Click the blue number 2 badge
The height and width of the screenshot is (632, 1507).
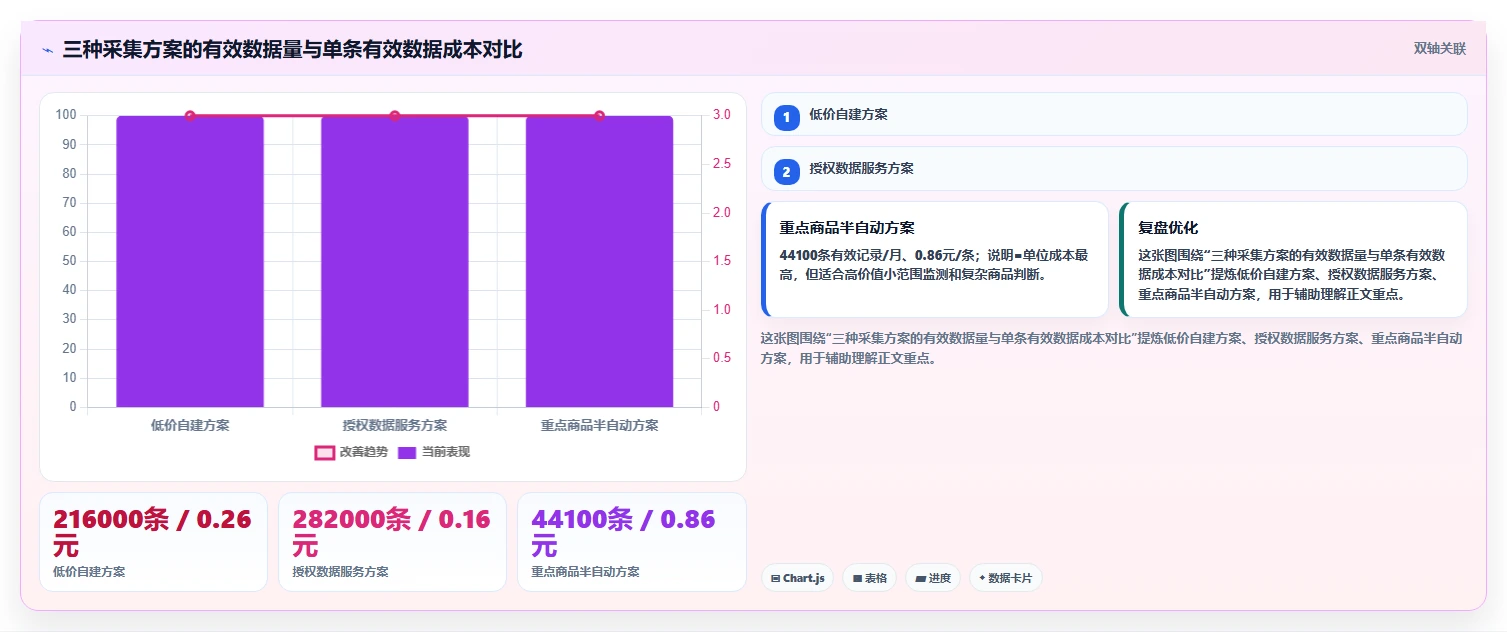coord(786,171)
